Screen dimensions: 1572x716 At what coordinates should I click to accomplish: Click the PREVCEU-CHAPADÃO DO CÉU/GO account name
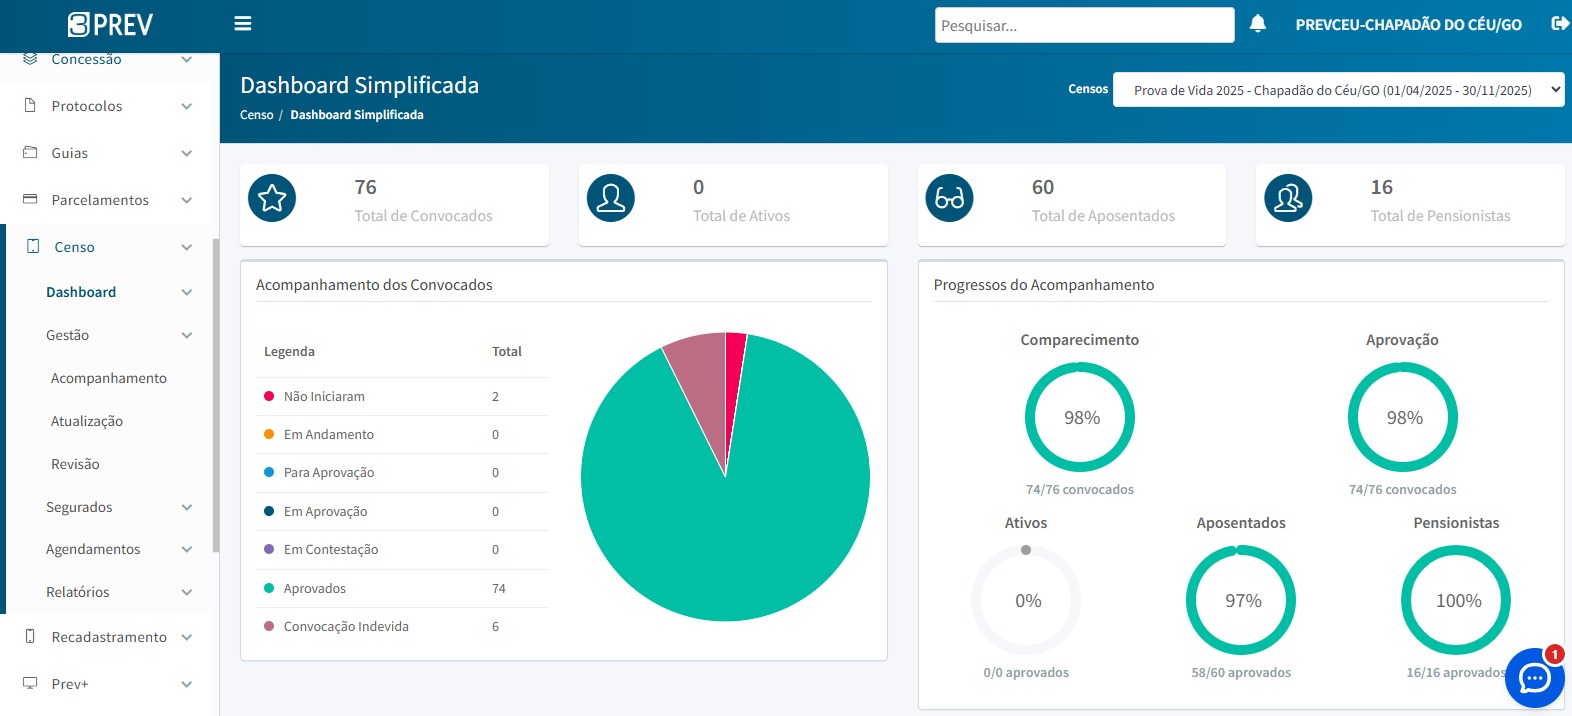(x=1408, y=25)
